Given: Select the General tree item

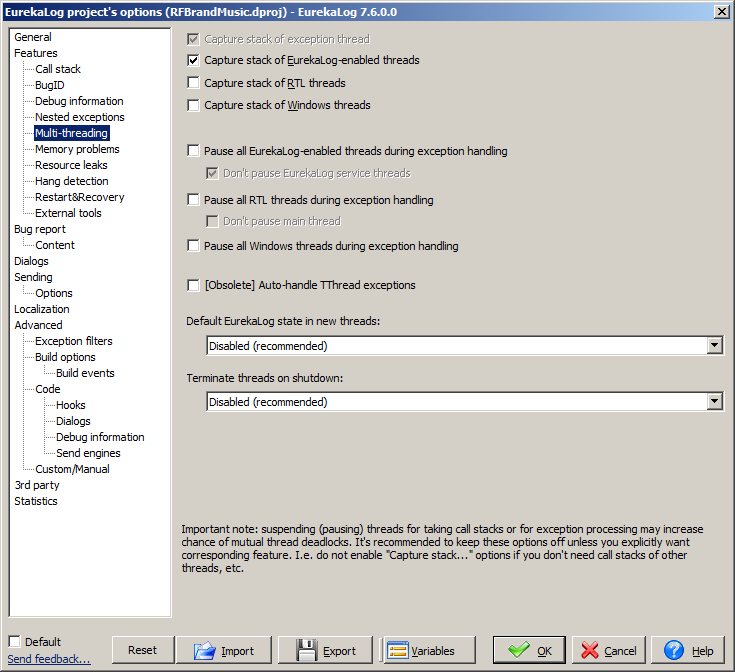Looking at the screenshot, I should point(33,37).
